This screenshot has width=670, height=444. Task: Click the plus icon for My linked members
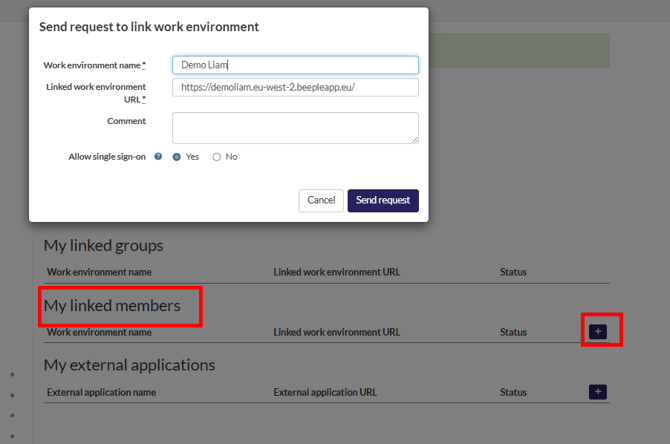[598, 331]
